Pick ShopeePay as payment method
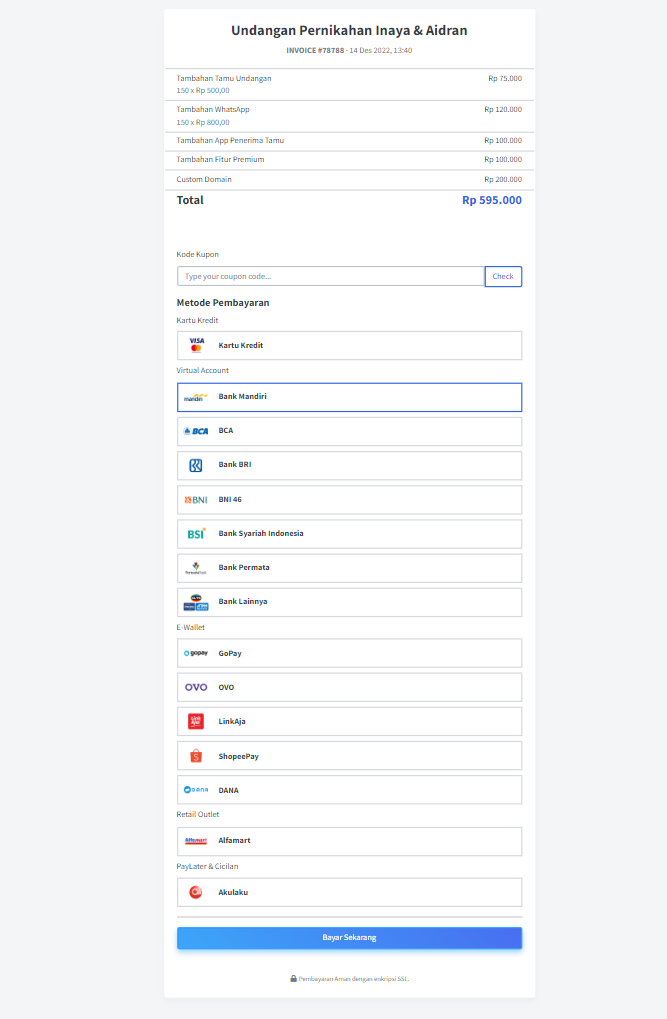667x1019 pixels. click(x=349, y=756)
